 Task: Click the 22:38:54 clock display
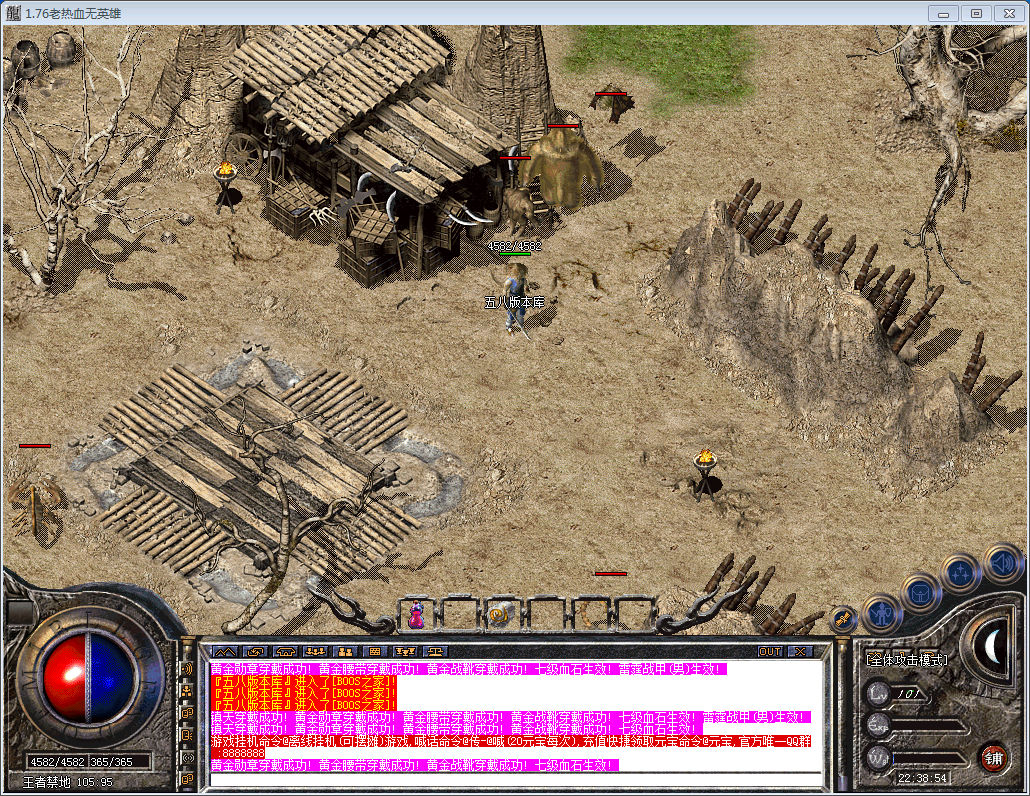click(922, 778)
